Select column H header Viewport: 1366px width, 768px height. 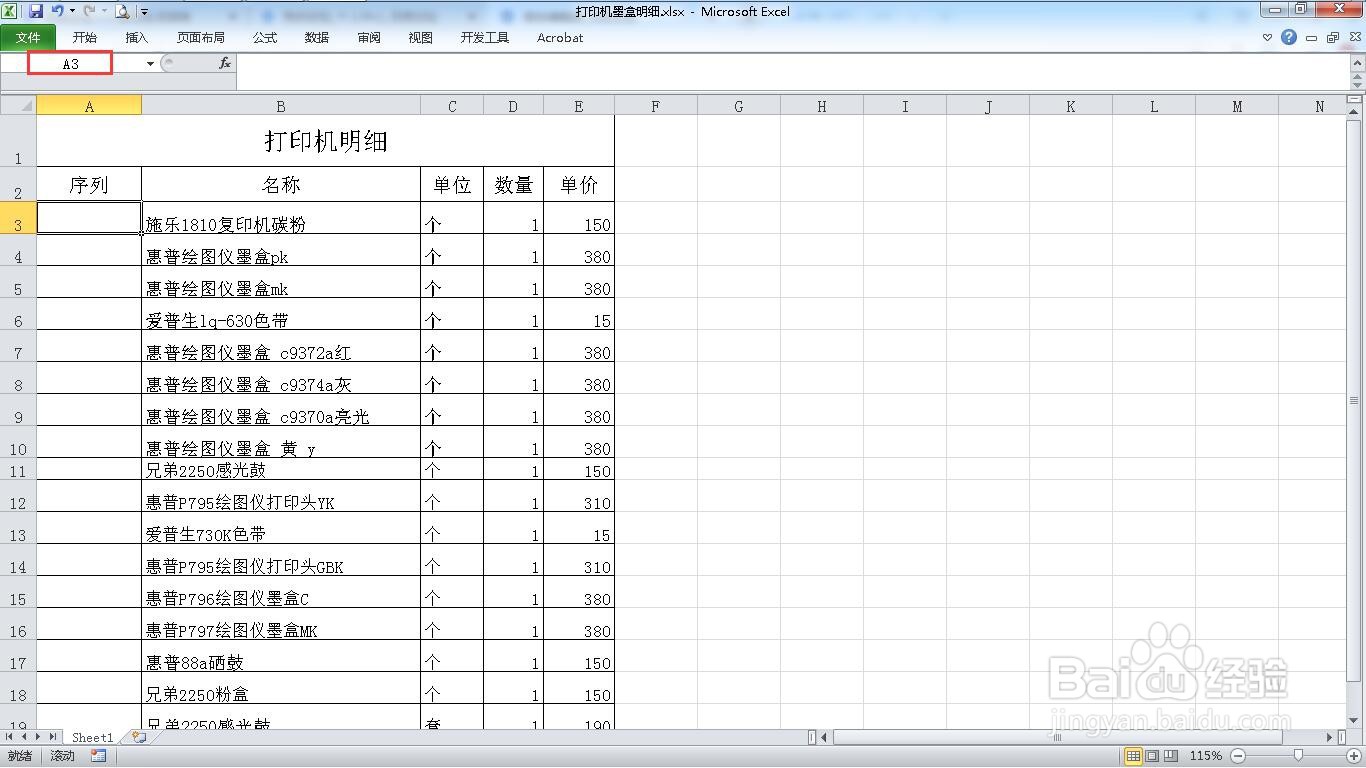(x=822, y=106)
